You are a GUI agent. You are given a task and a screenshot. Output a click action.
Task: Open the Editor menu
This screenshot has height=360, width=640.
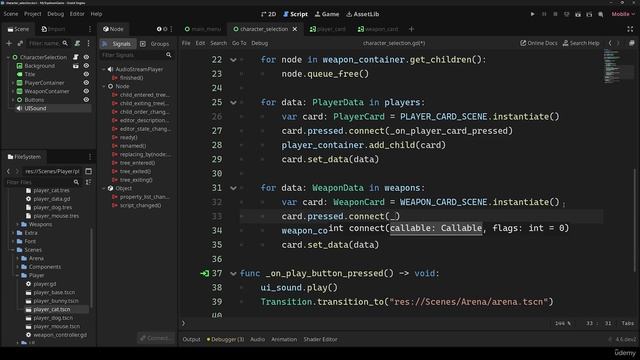point(77,14)
